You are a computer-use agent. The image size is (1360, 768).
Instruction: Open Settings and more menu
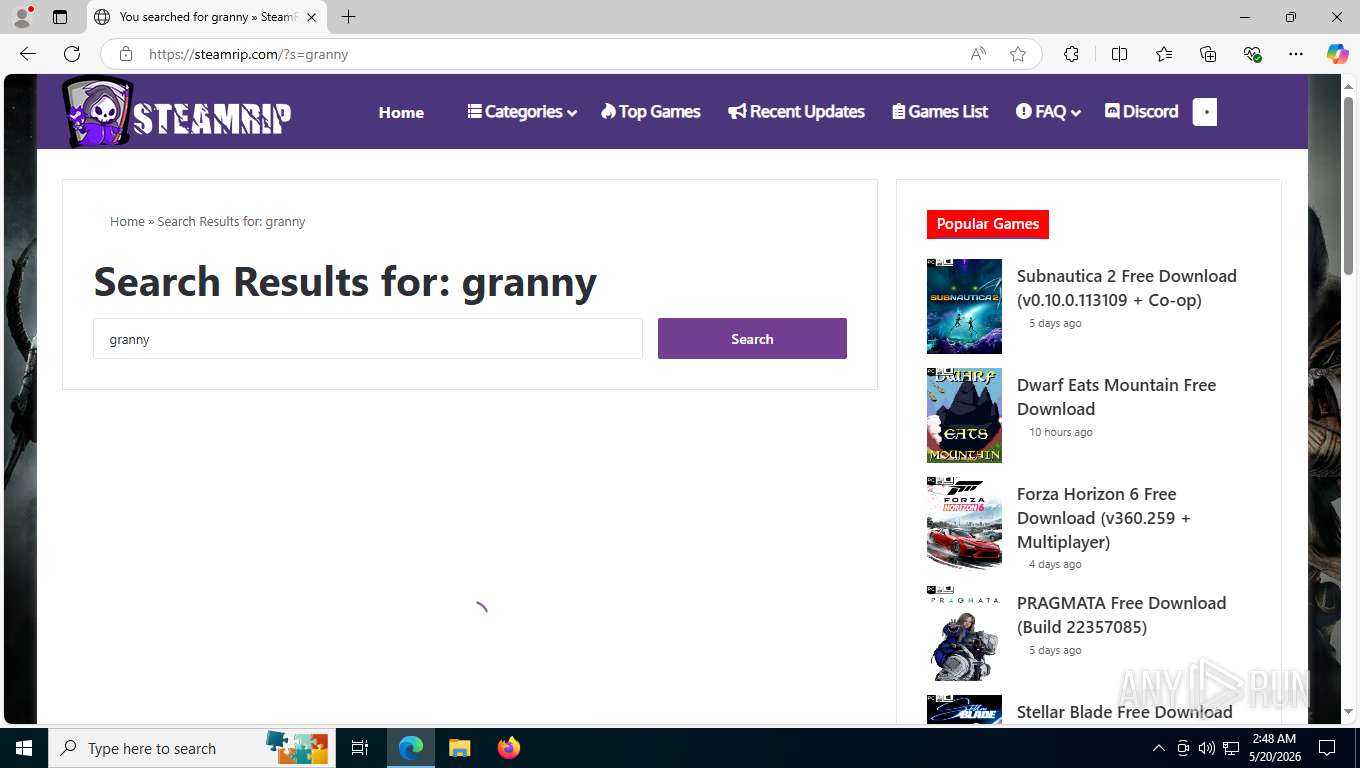point(1296,54)
